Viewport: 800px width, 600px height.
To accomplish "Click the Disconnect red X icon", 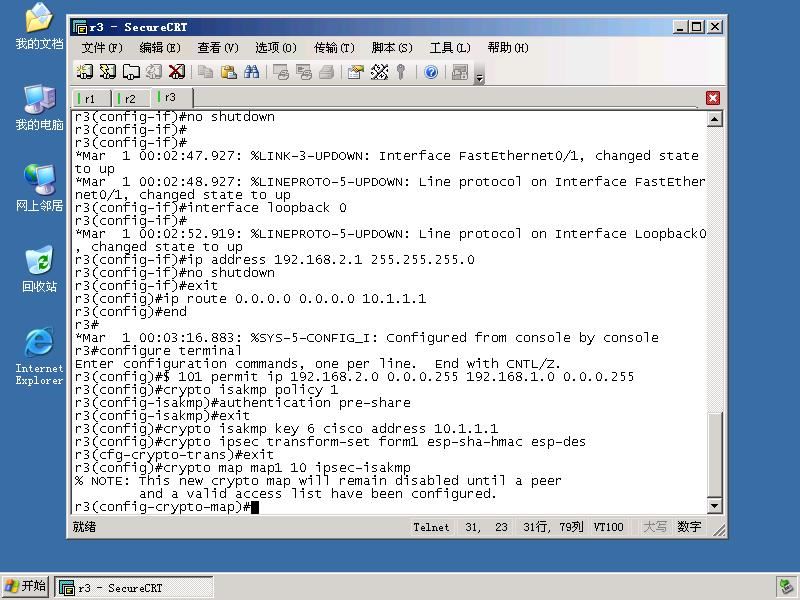I will point(177,72).
